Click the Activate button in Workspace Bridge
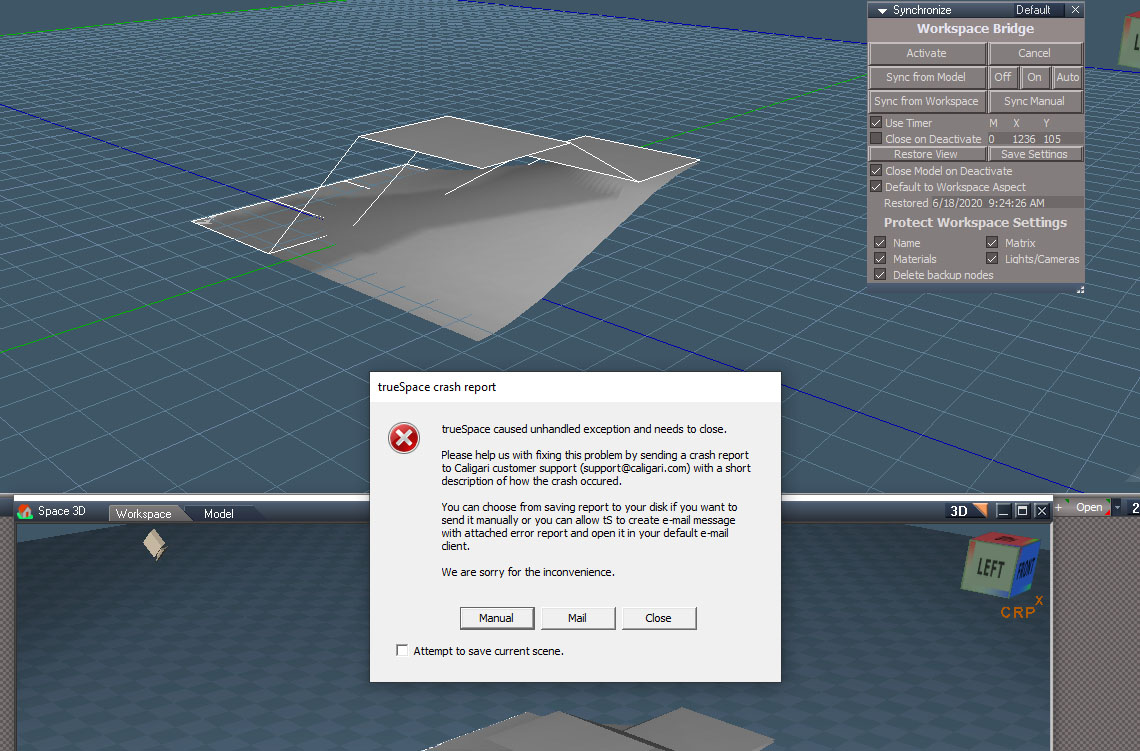Screen dimensions: 1140x751 pos(927,53)
